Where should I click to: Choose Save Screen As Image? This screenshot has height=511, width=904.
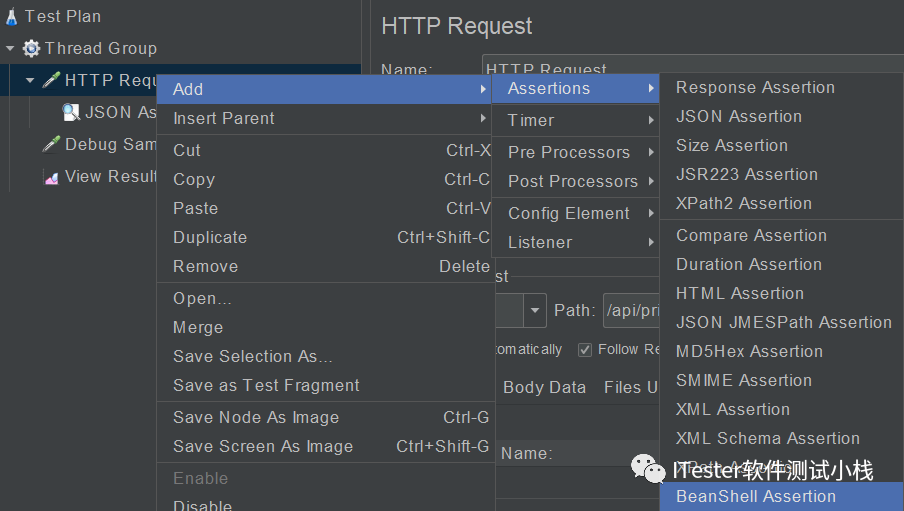(324, 446)
